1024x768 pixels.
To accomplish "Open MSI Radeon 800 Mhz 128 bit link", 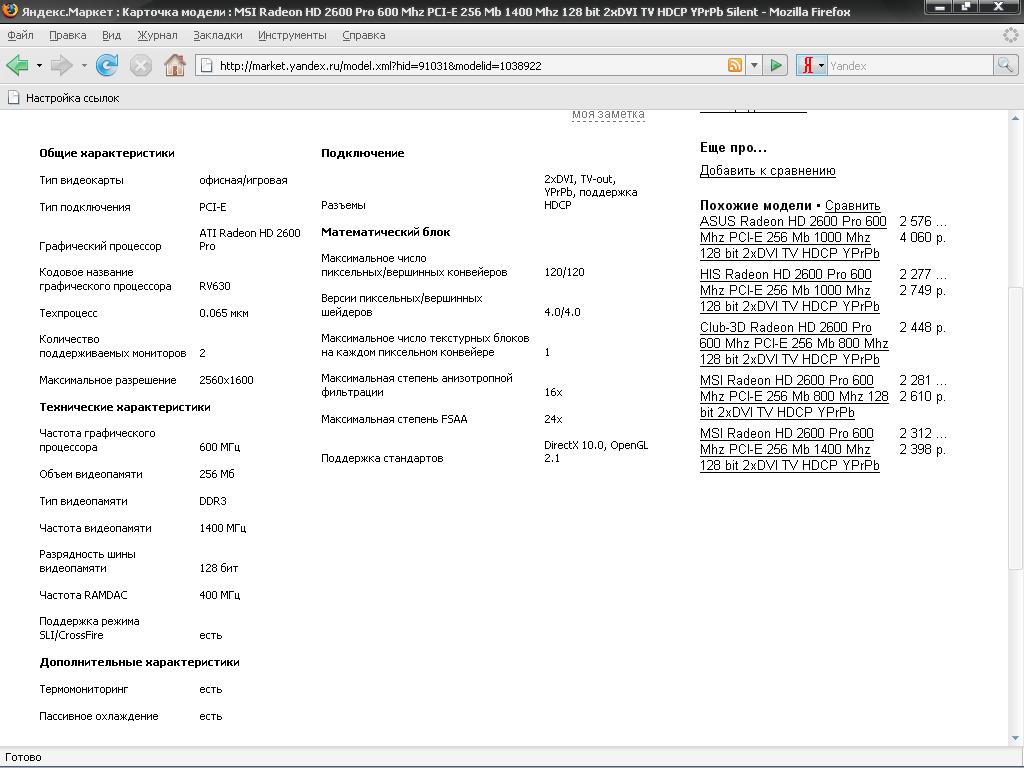I will (x=793, y=396).
